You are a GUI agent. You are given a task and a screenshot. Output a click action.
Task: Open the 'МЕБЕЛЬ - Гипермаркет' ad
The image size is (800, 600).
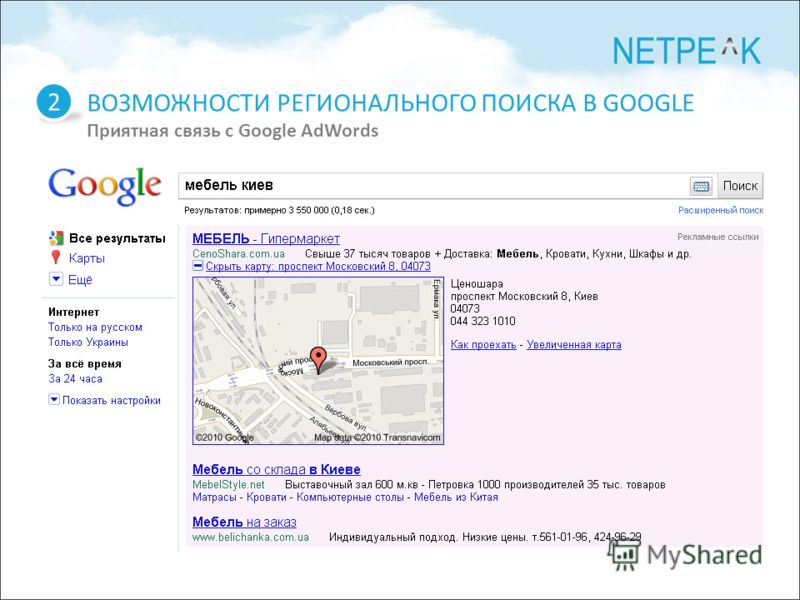click(266, 238)
